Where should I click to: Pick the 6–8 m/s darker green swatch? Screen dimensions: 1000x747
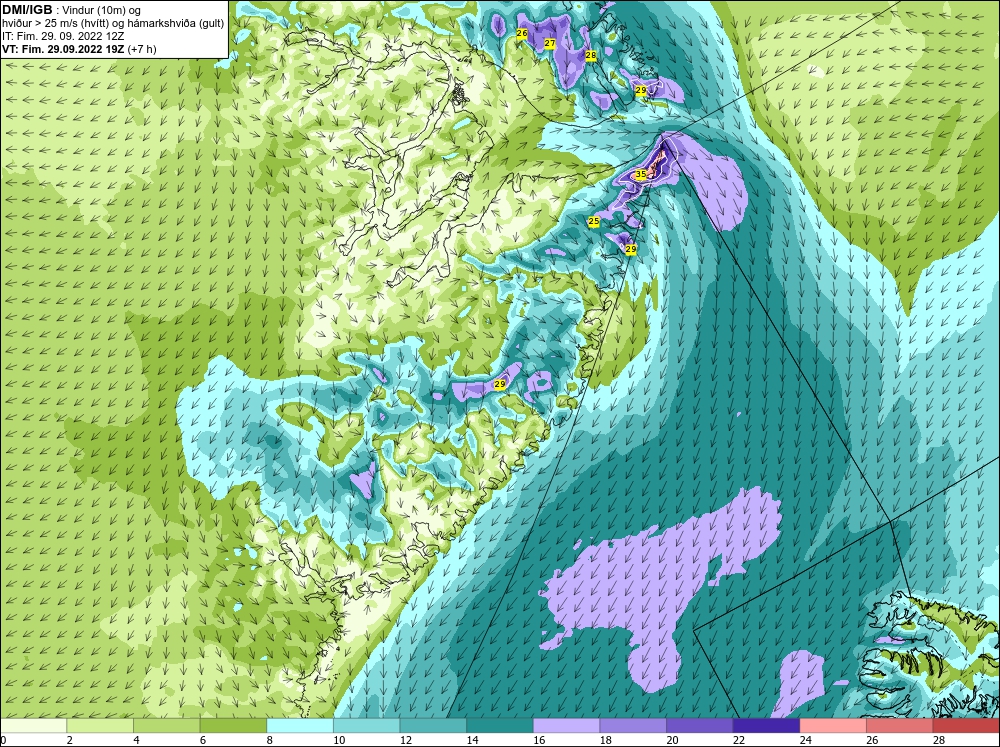click(x=233, y=726)
